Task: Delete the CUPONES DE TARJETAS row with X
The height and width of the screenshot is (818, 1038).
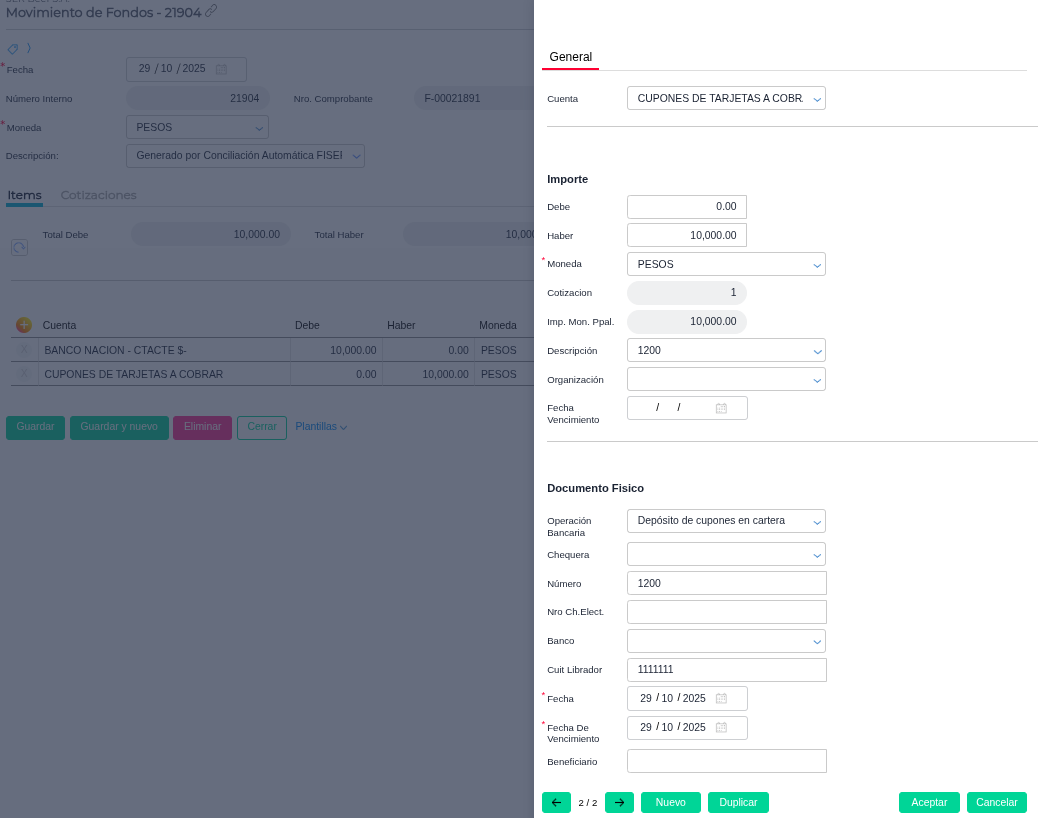Action: 24,374
